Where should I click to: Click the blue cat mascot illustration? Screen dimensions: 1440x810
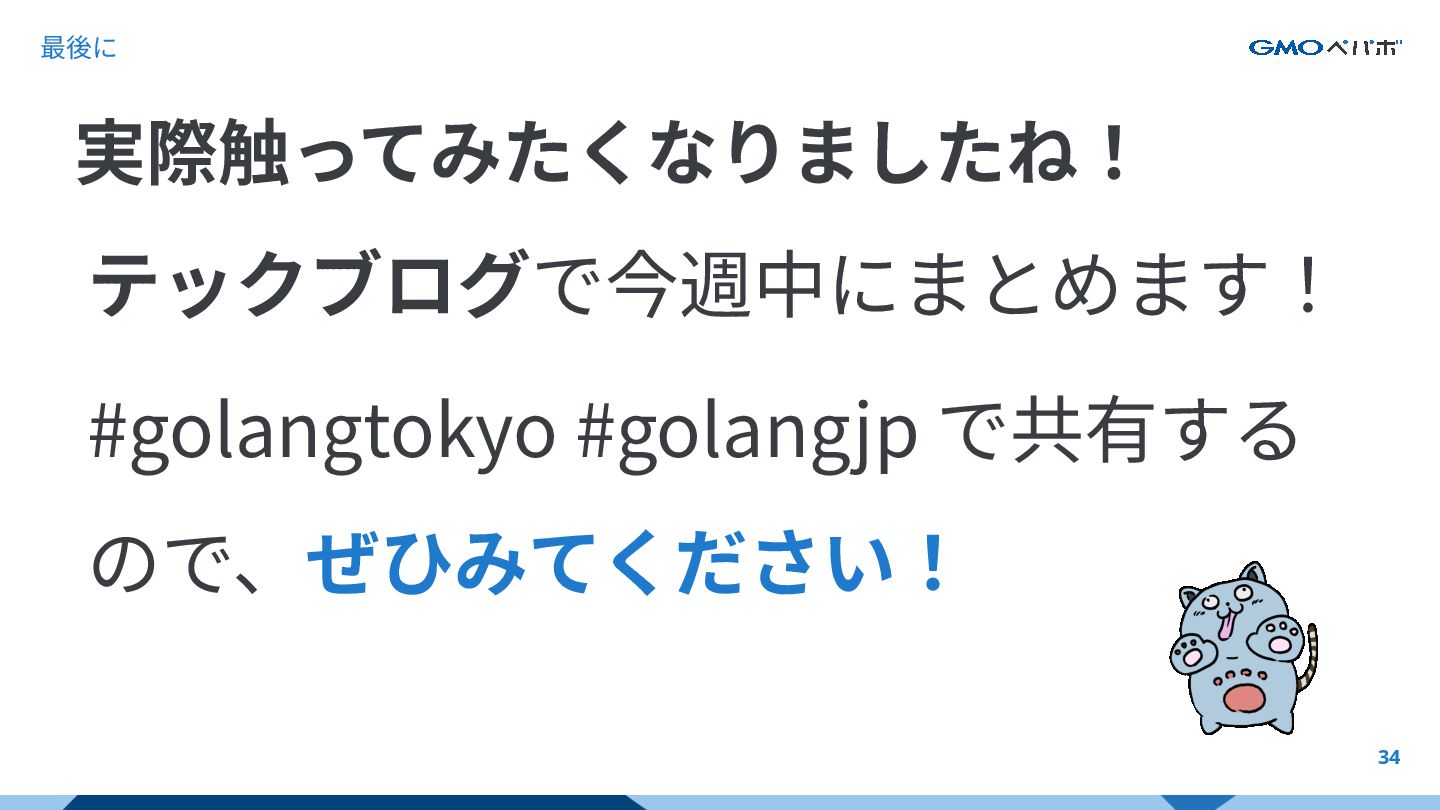point(1243,648)
